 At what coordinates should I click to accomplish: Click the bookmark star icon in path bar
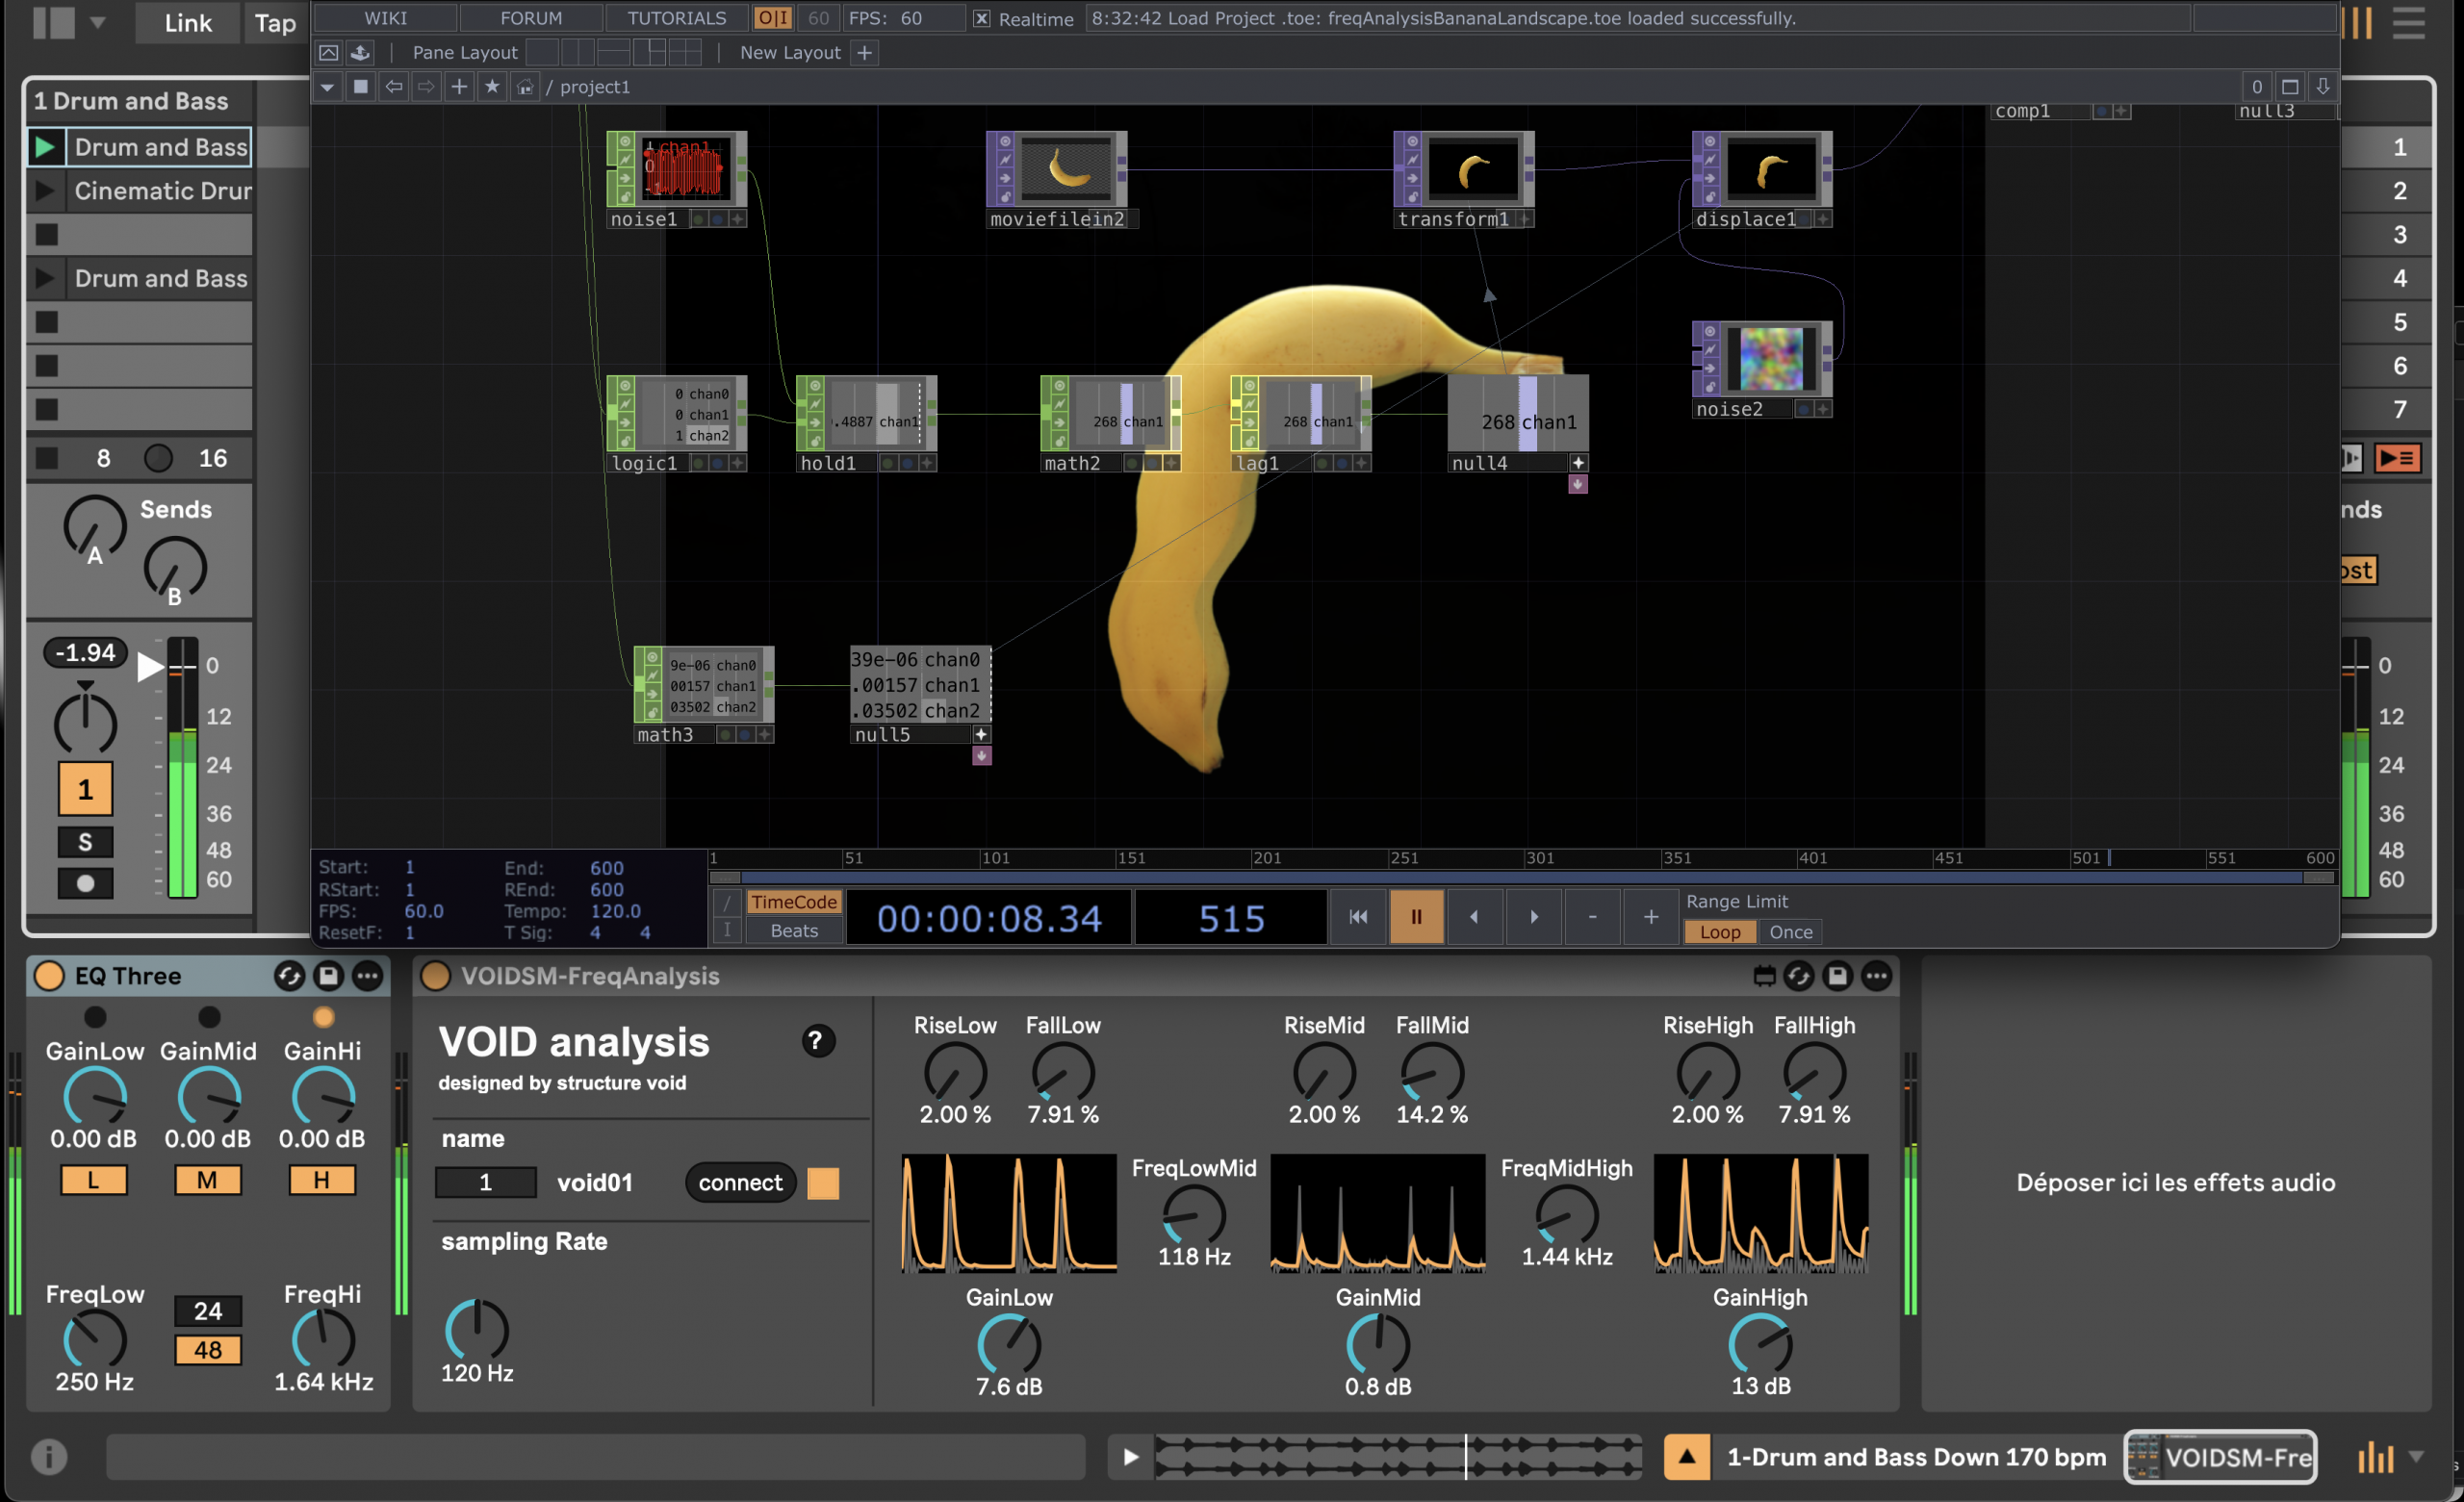pos(491,87)
